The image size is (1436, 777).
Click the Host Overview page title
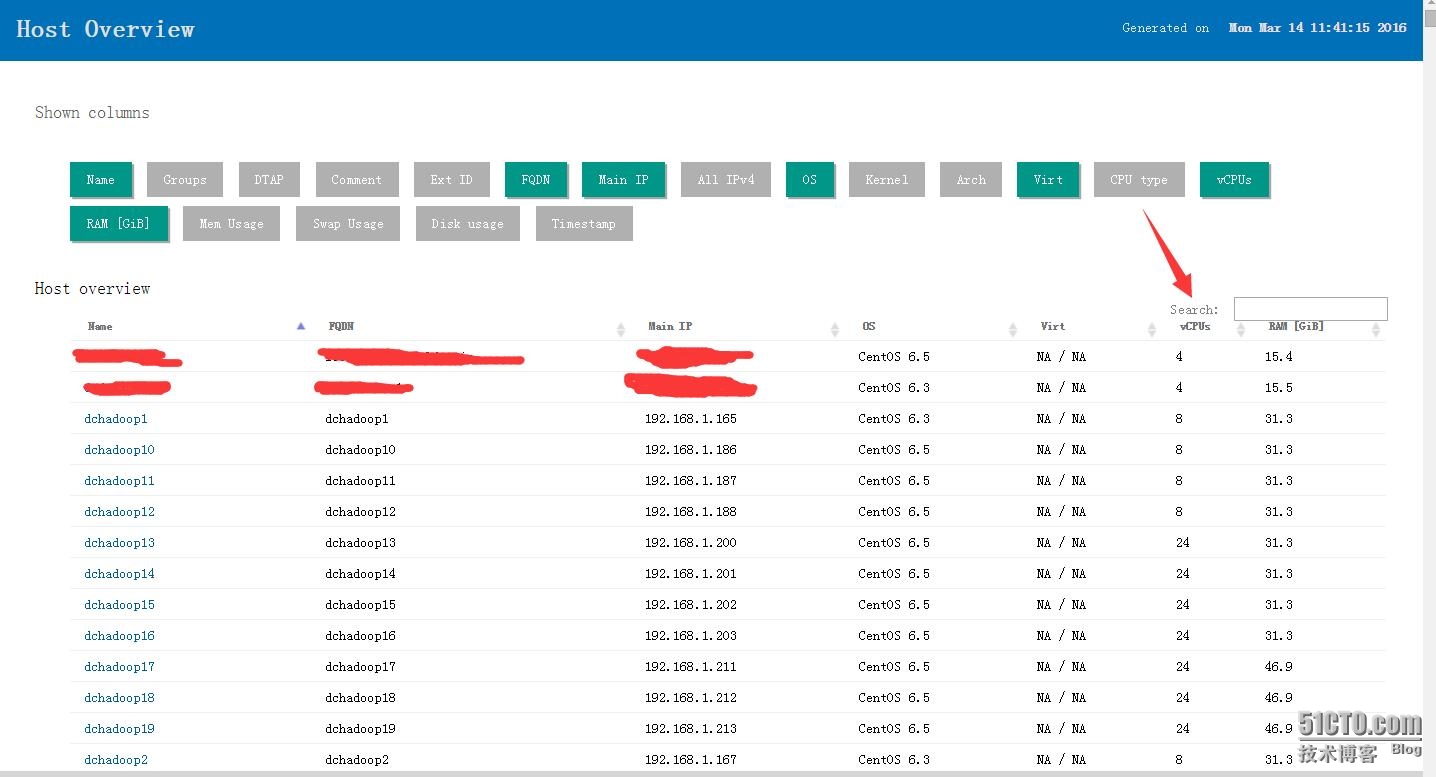[105, 29]
